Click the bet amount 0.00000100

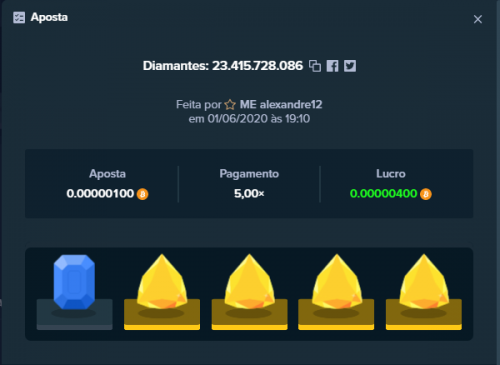point(100,194)
